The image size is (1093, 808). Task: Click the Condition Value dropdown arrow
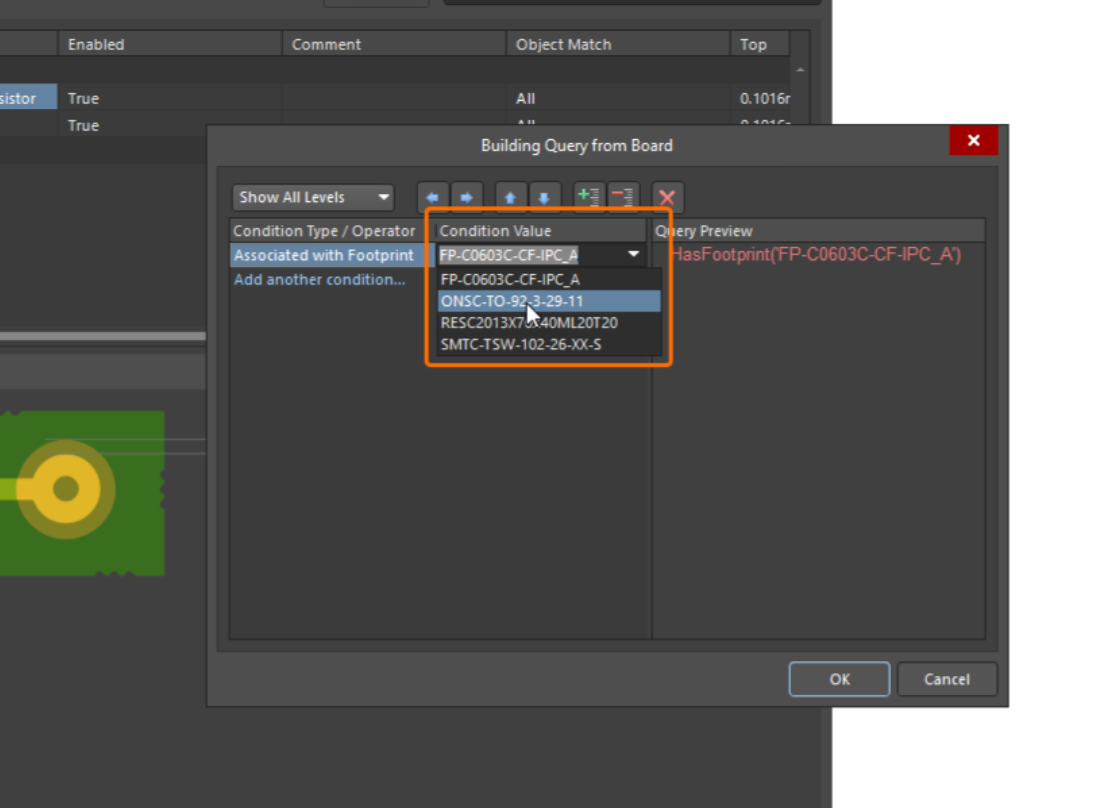click(x=634, y=255)
